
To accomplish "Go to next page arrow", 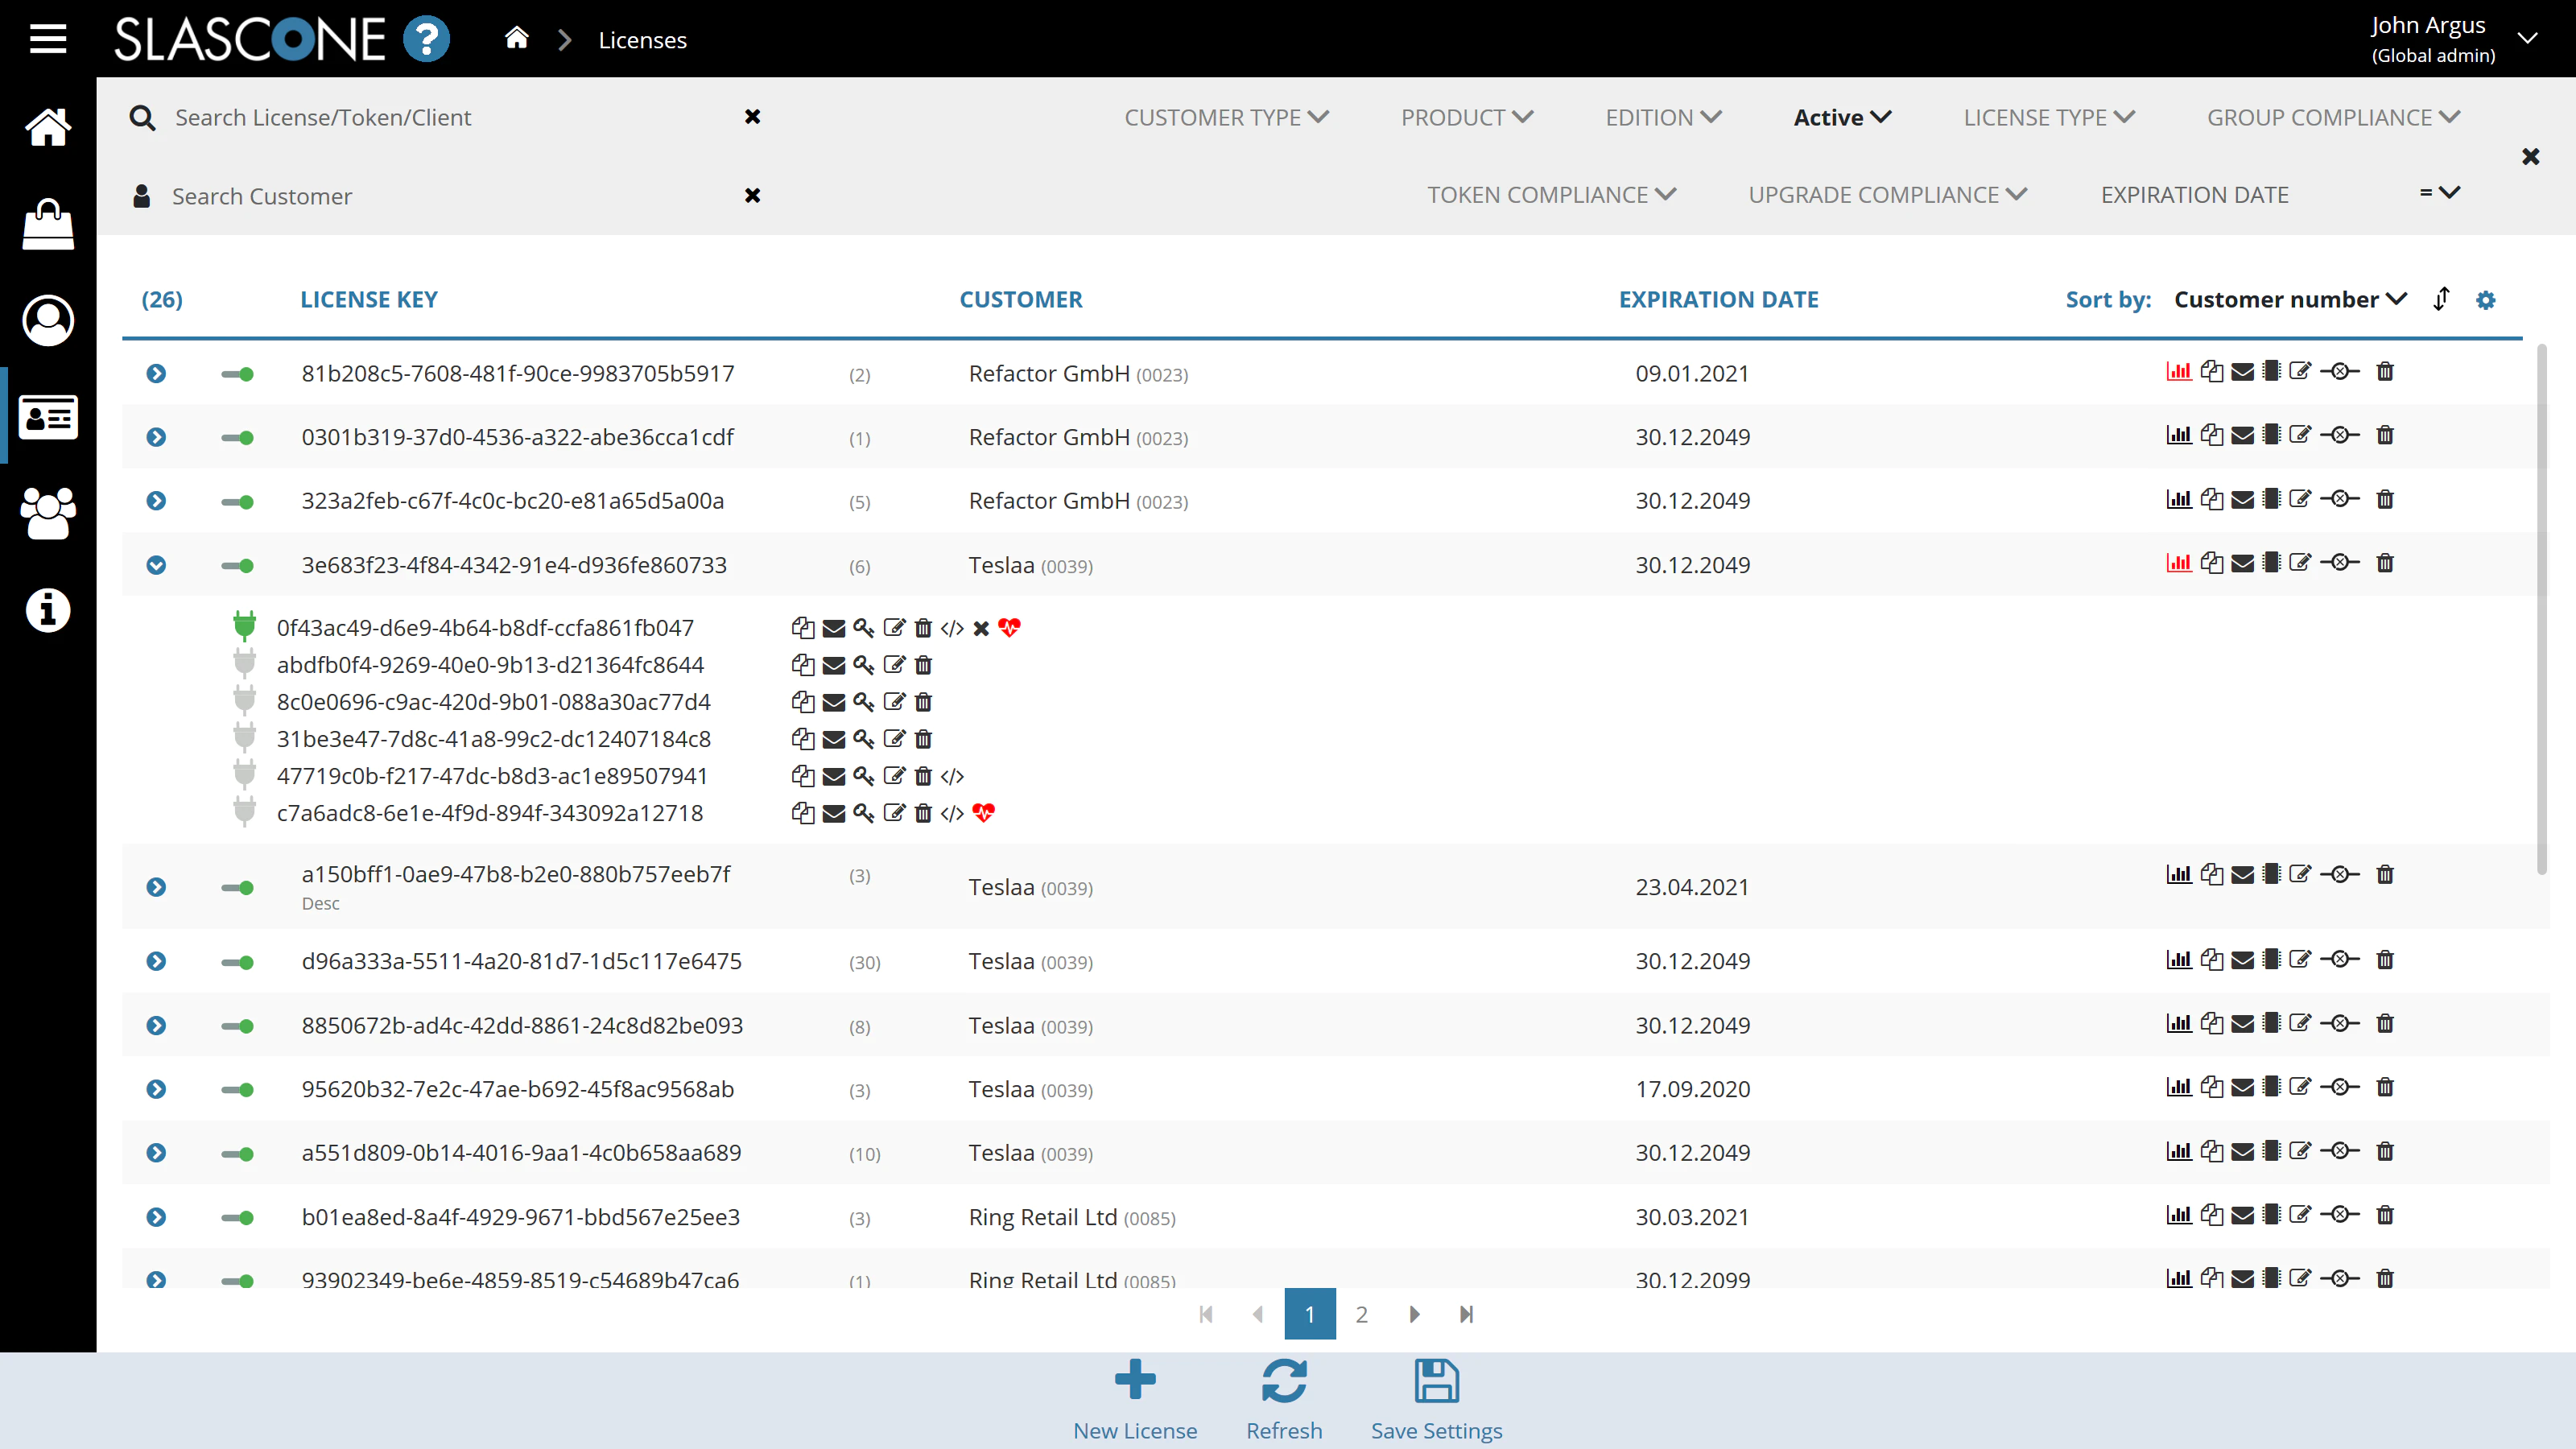I will 1414,1314.
